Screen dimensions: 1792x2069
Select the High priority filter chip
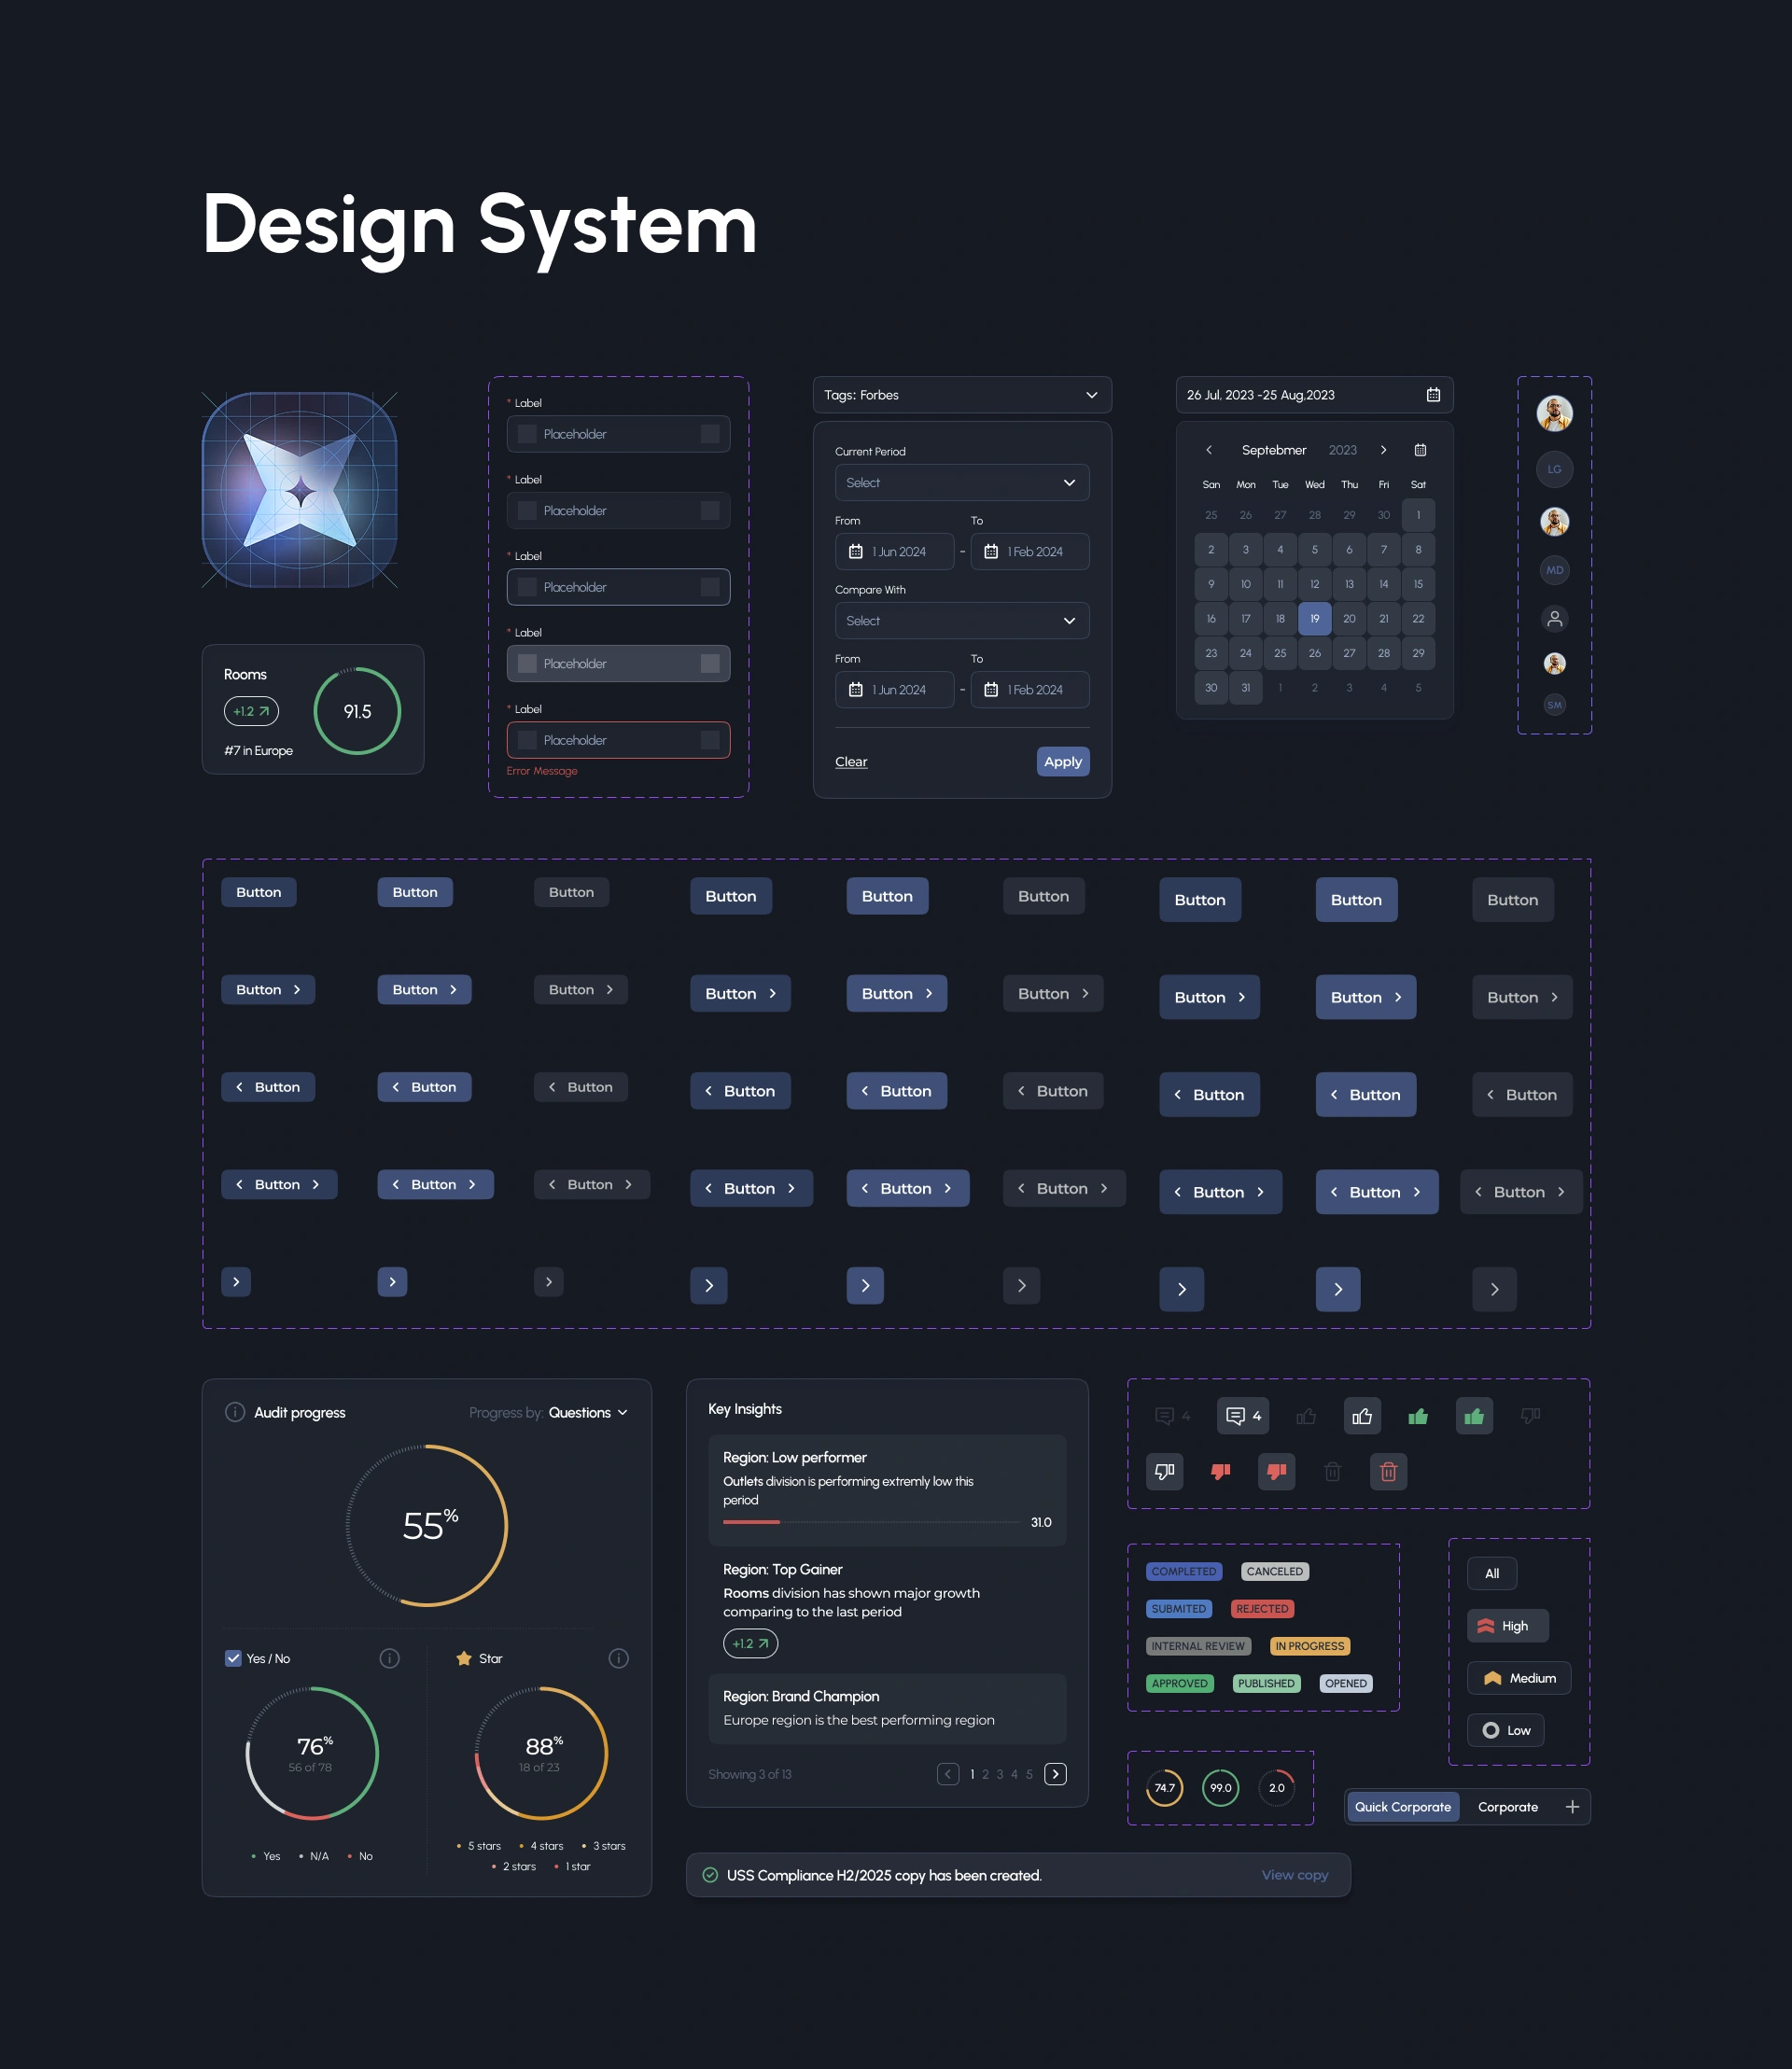1507,1626
